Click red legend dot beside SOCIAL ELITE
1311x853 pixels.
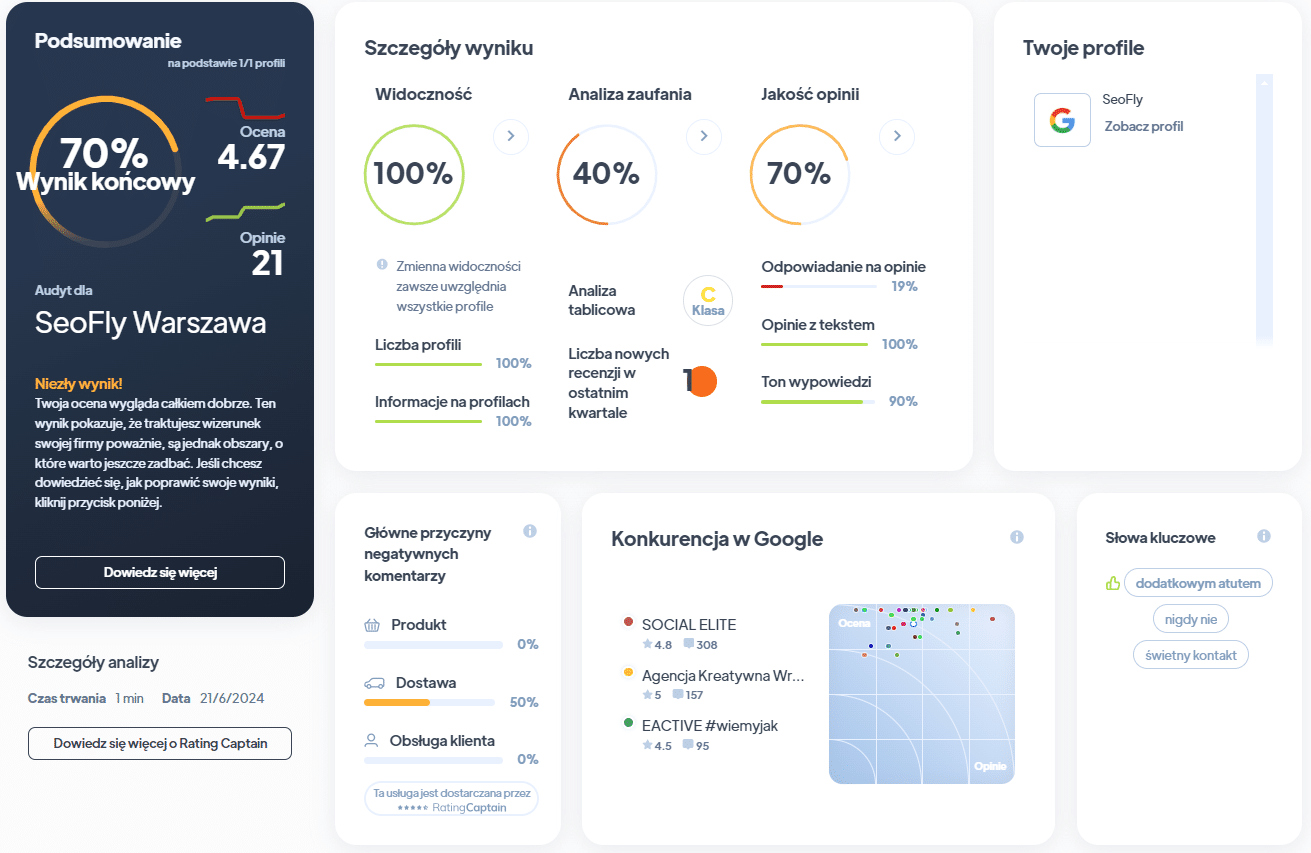(x=628, y=622)
